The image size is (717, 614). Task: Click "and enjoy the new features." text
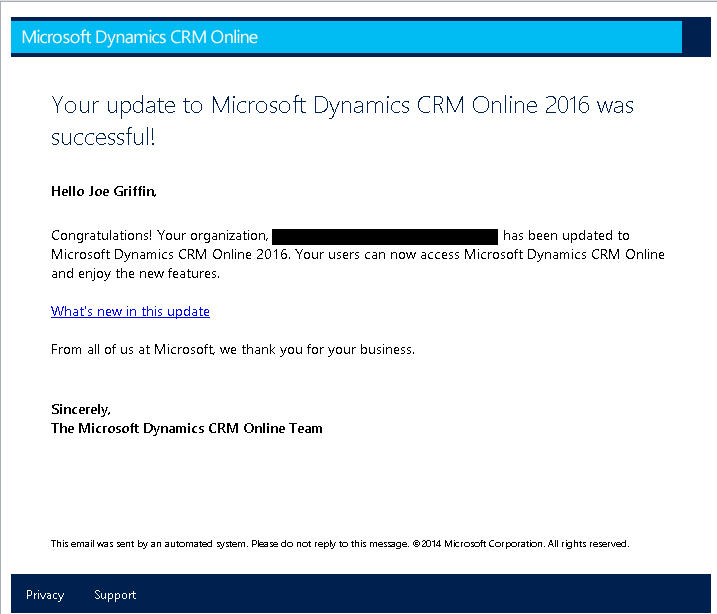[x=135, y=273]
